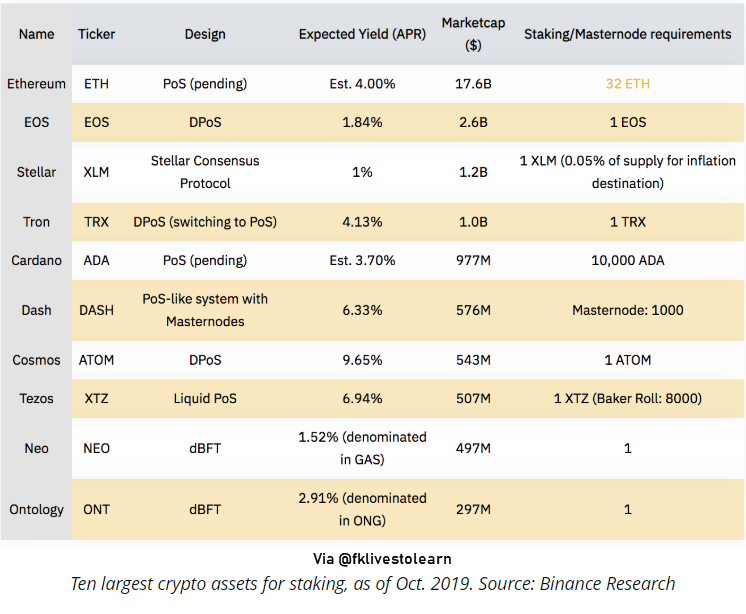This screenshot has width=746, height=614.
Task: Select the Cardano 10,000 ADA requirement
Action: point(628,261)
